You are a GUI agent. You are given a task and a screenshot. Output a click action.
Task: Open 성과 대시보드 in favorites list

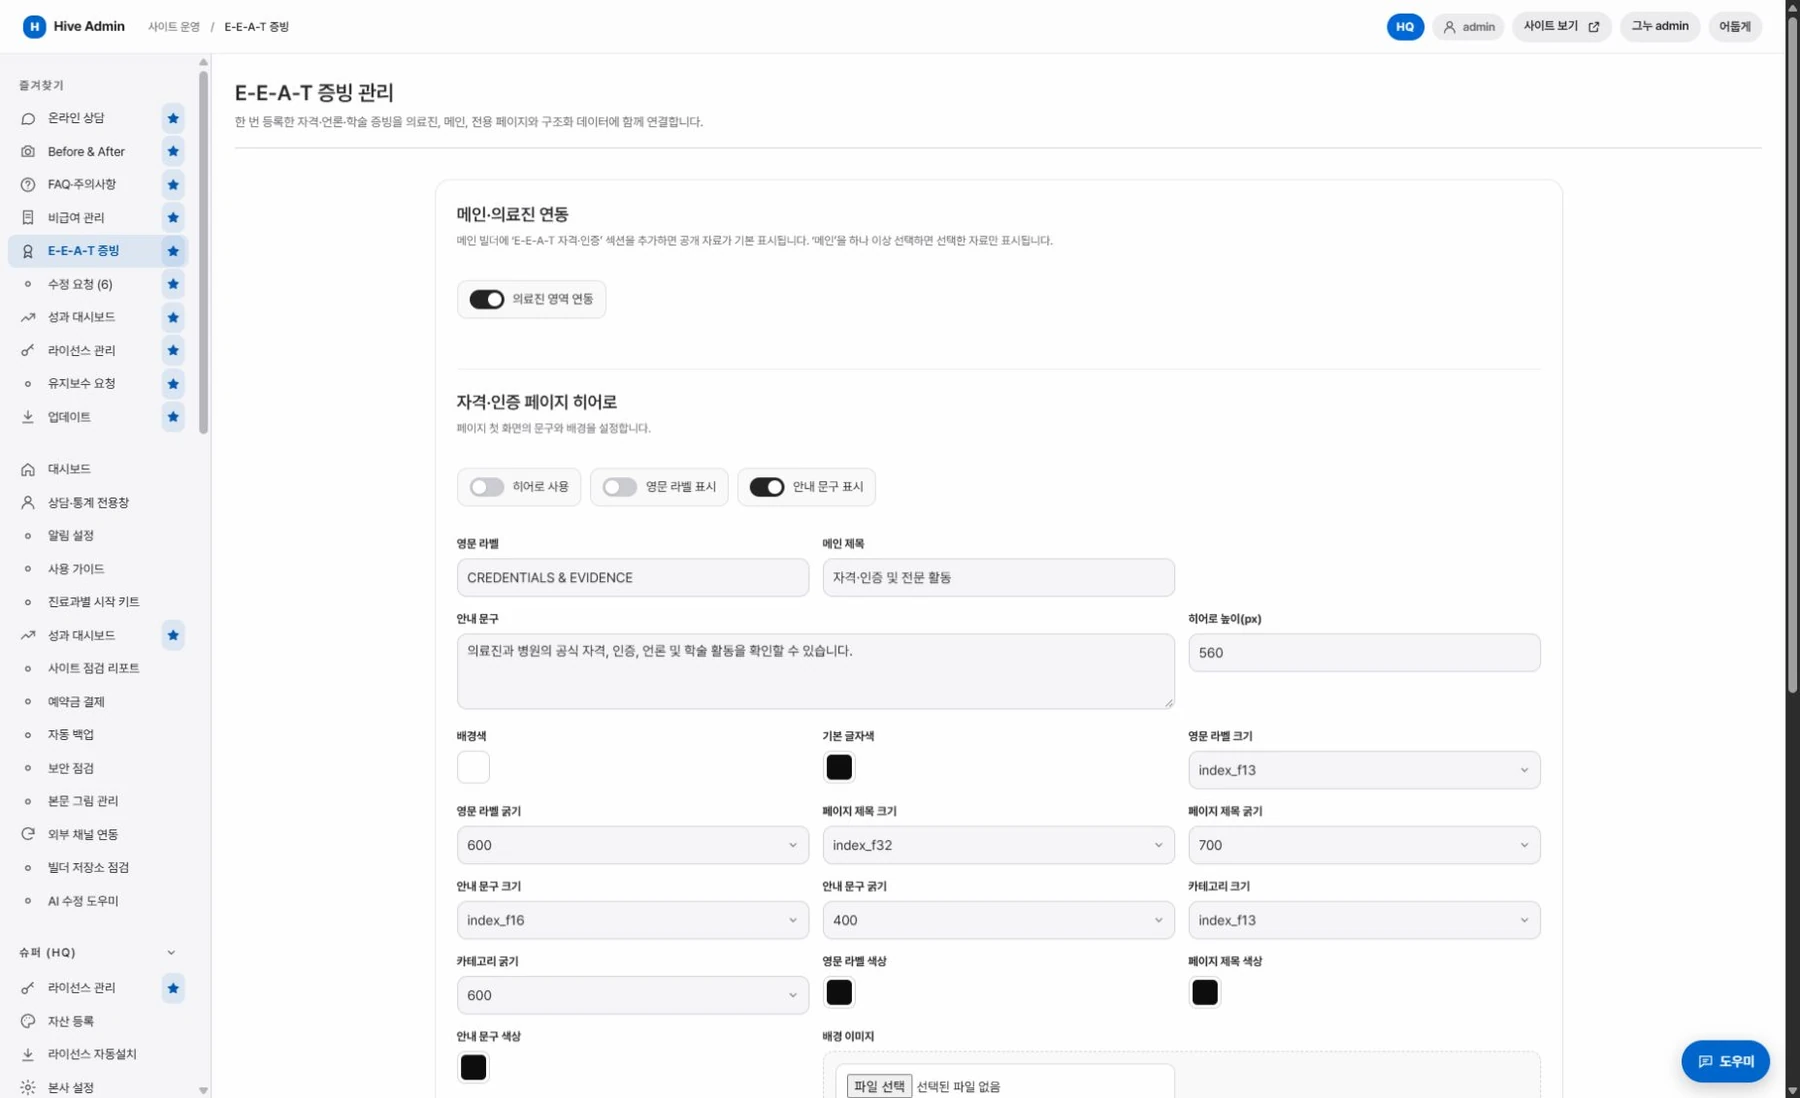[x=82, y=317]
